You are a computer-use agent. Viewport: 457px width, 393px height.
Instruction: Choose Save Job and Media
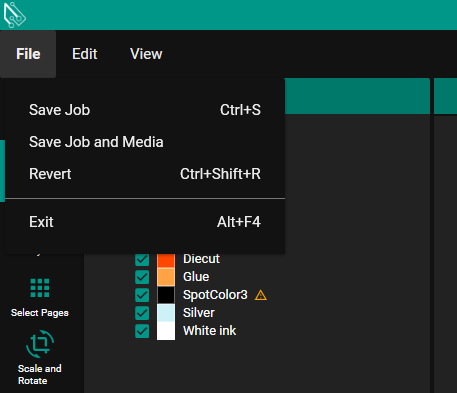pos(145,142)
